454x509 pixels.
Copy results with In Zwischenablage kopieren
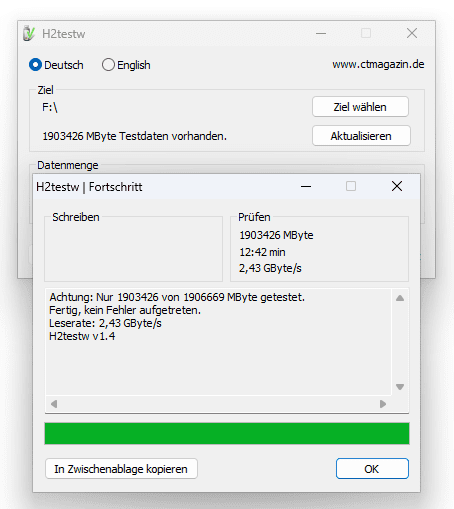tap(121, 469)
